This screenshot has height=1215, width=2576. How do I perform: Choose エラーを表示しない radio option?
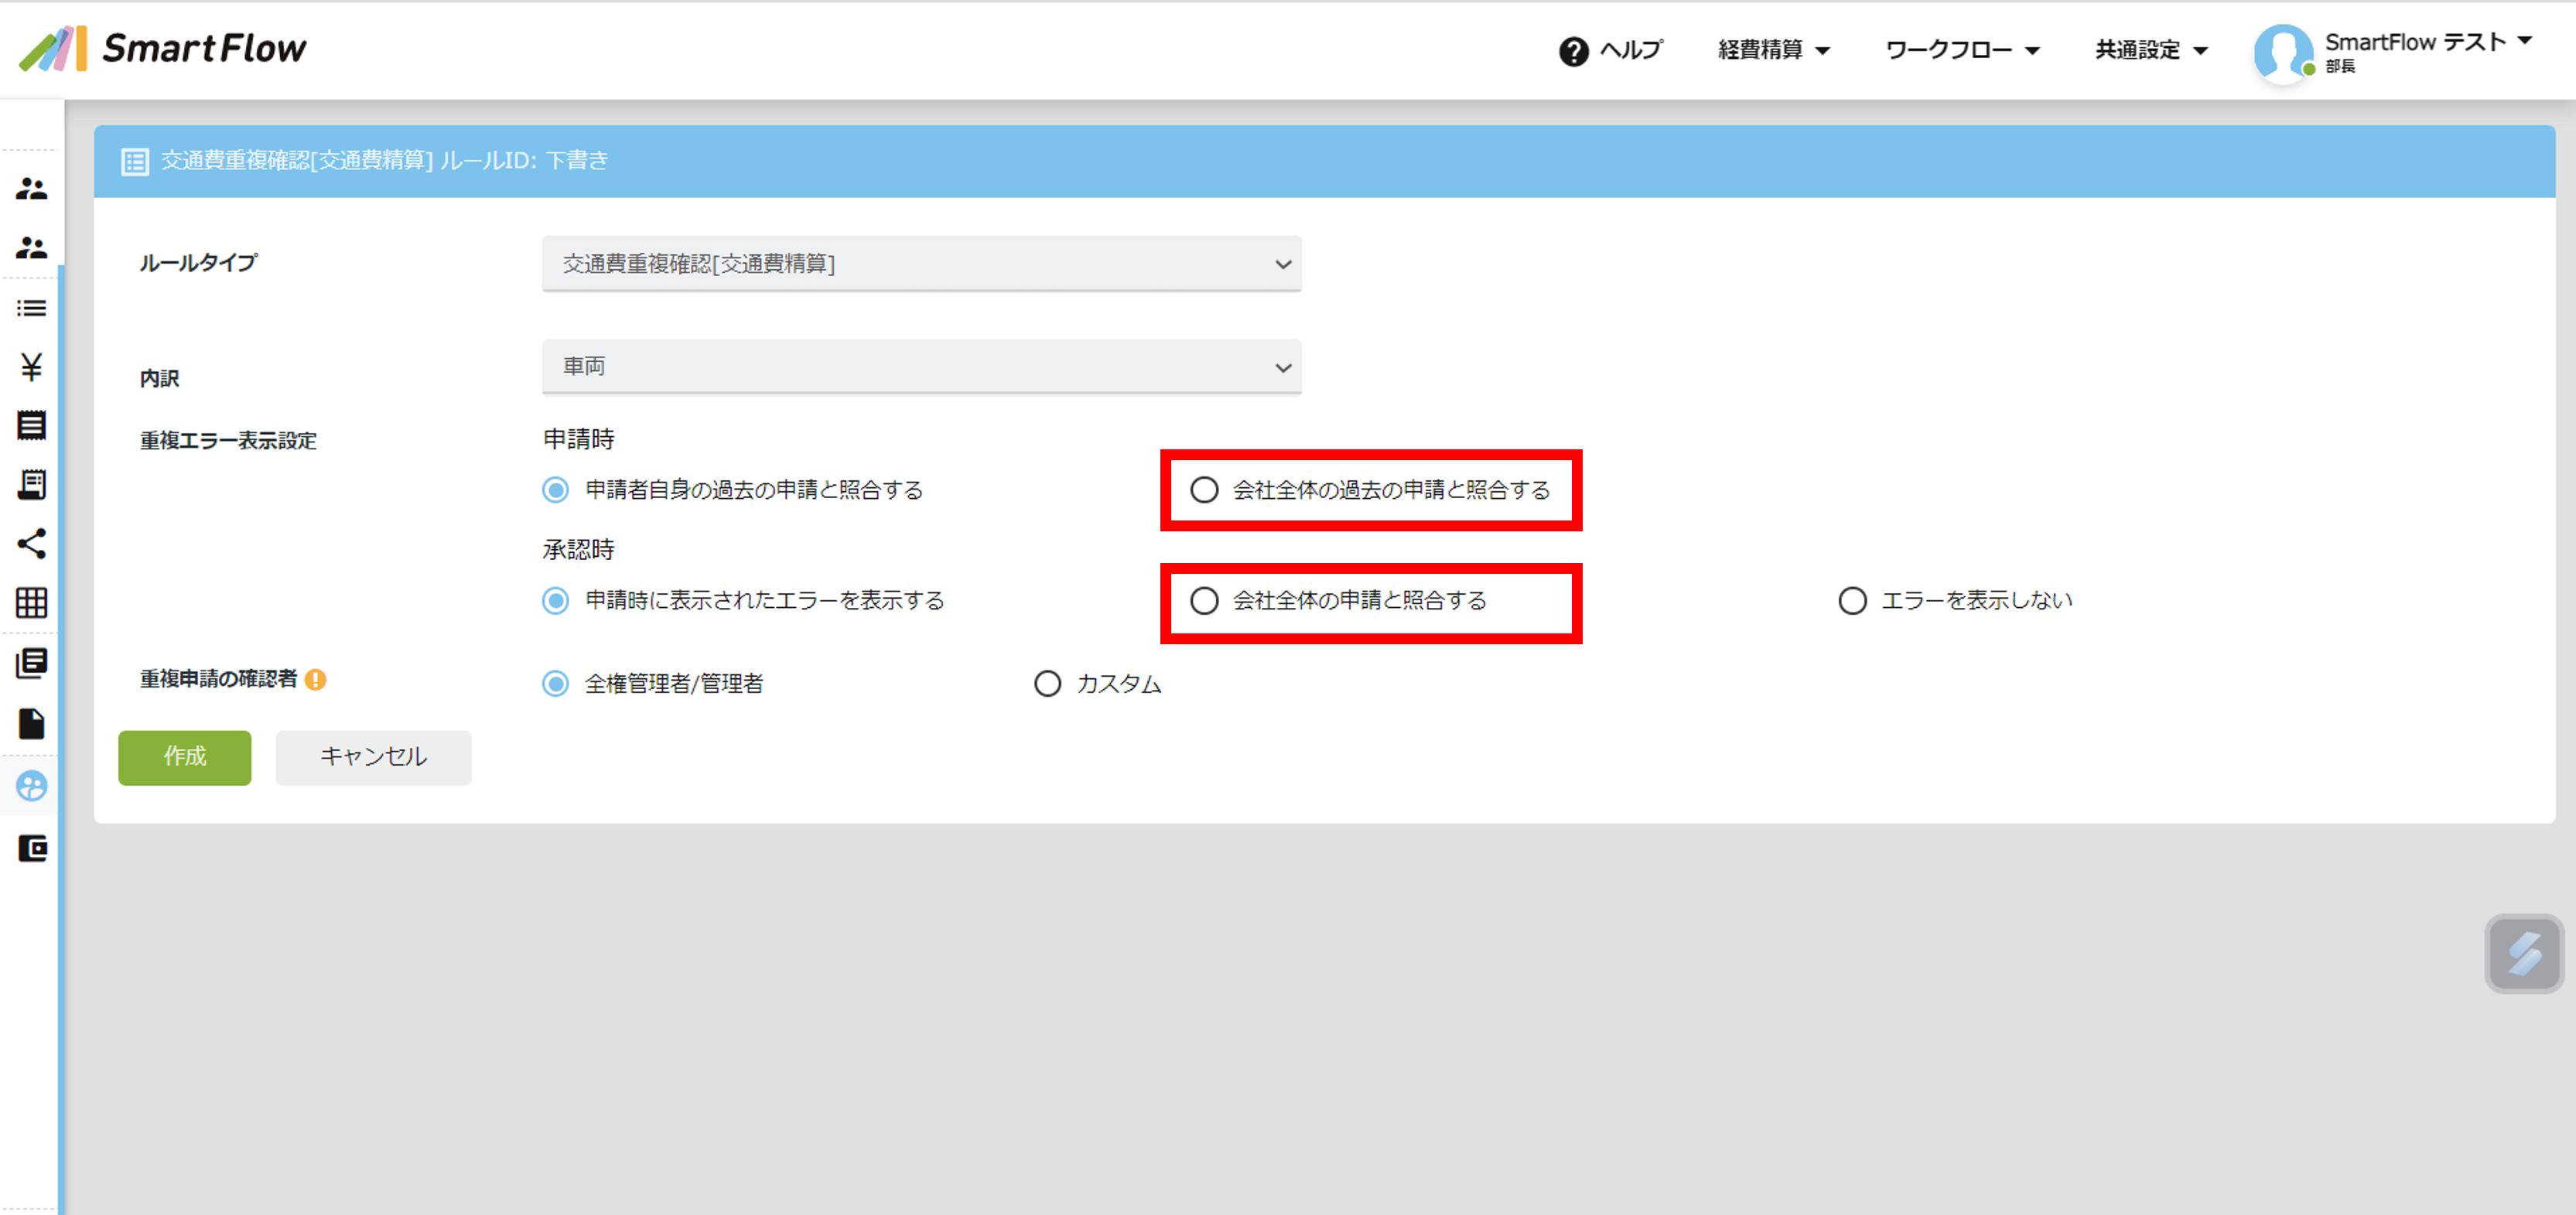point(1852,601)
